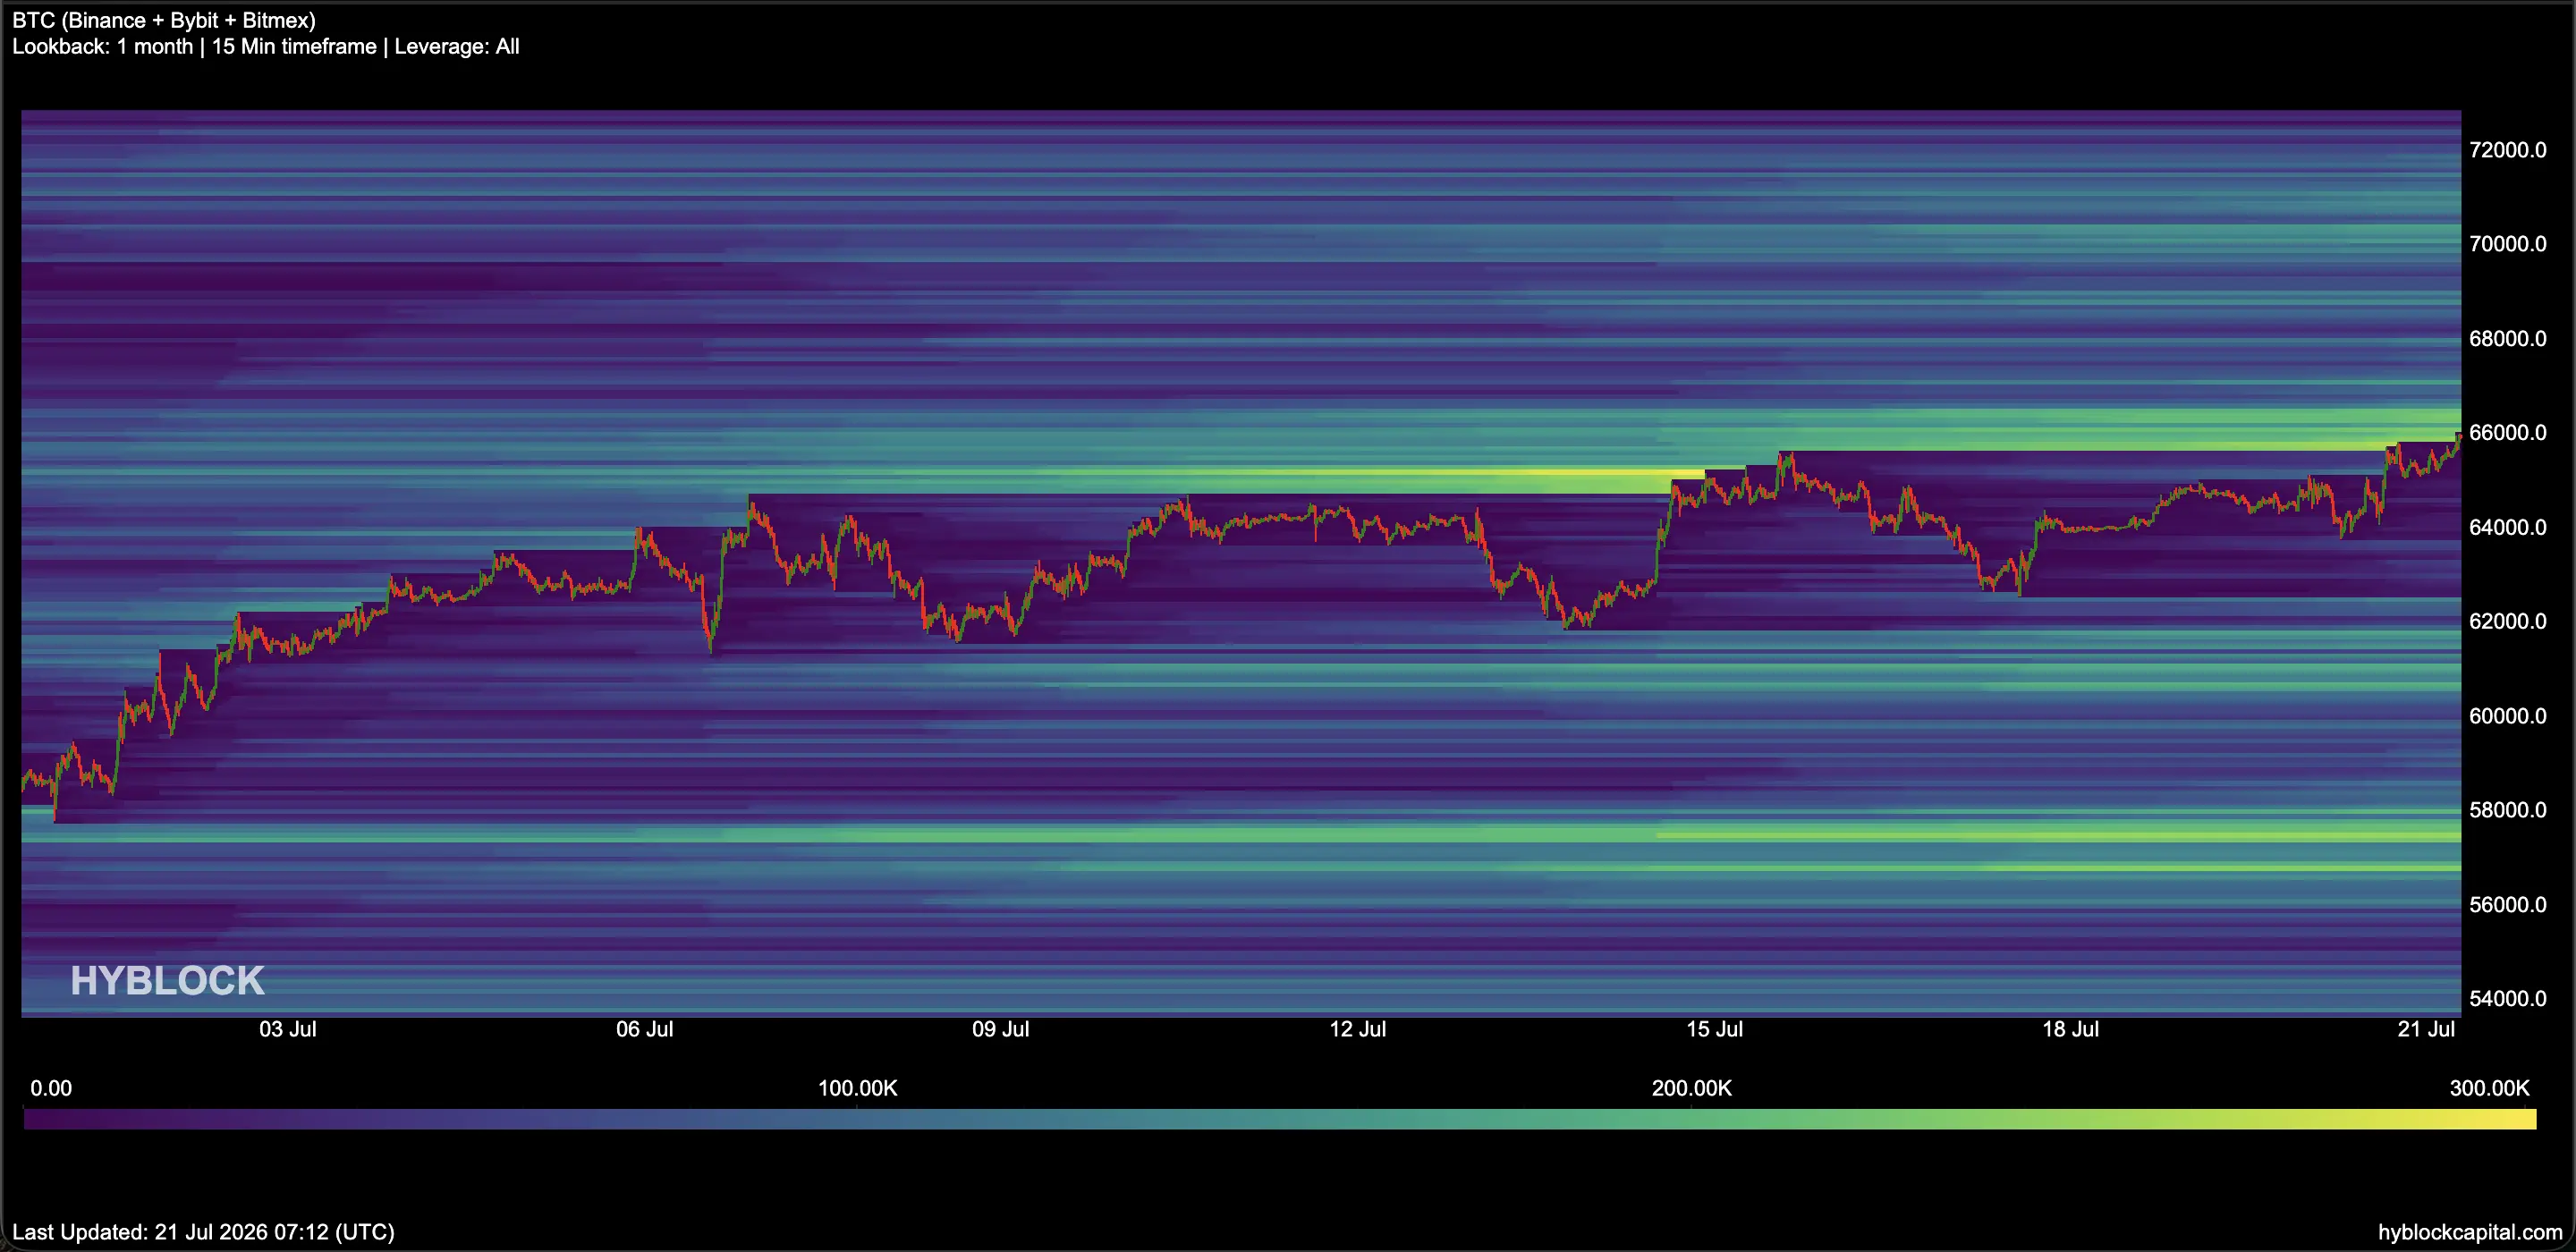Click the 300.00K color scale label
2576x1252 pixels.
tap(2490, 1088)
